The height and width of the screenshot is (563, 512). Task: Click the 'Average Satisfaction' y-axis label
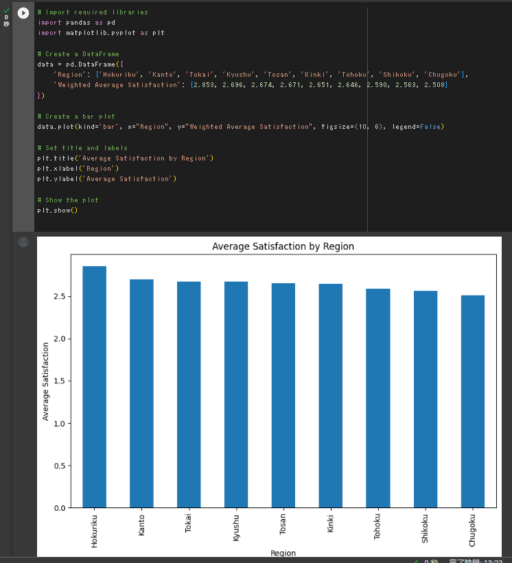click(x=45, y=381)
